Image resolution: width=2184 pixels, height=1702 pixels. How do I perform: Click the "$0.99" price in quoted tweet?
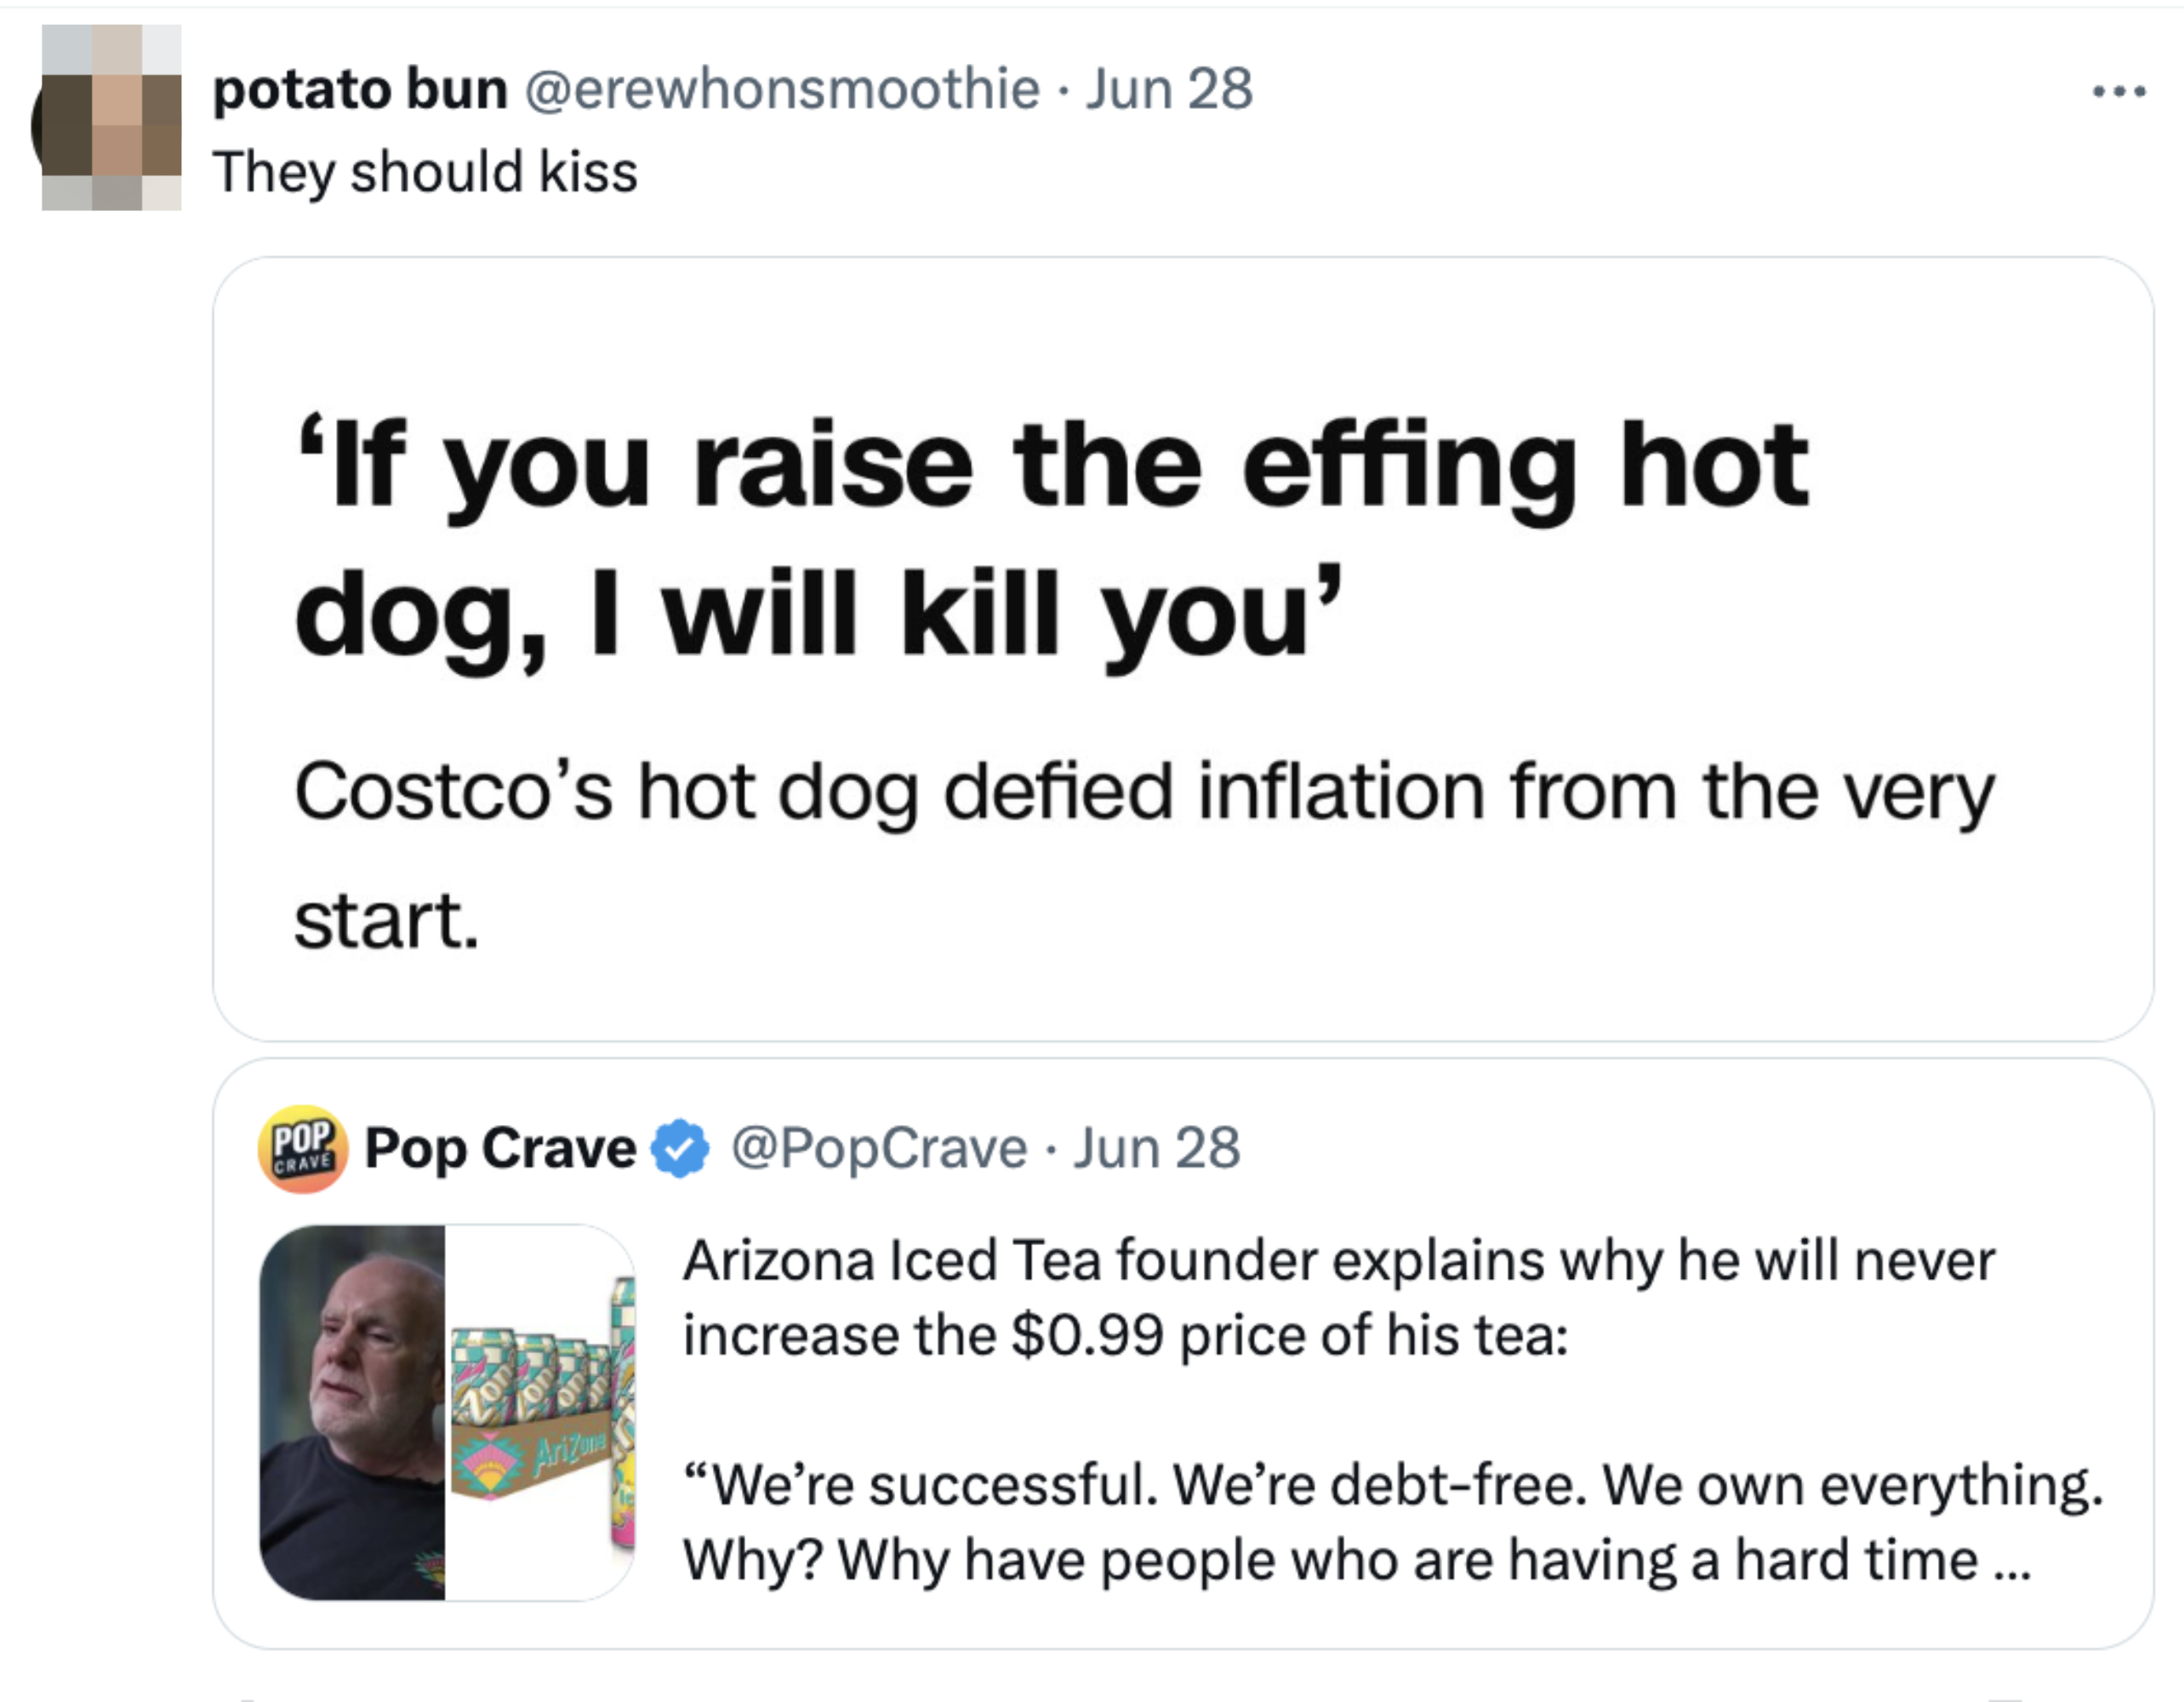pos(1088,1336)
